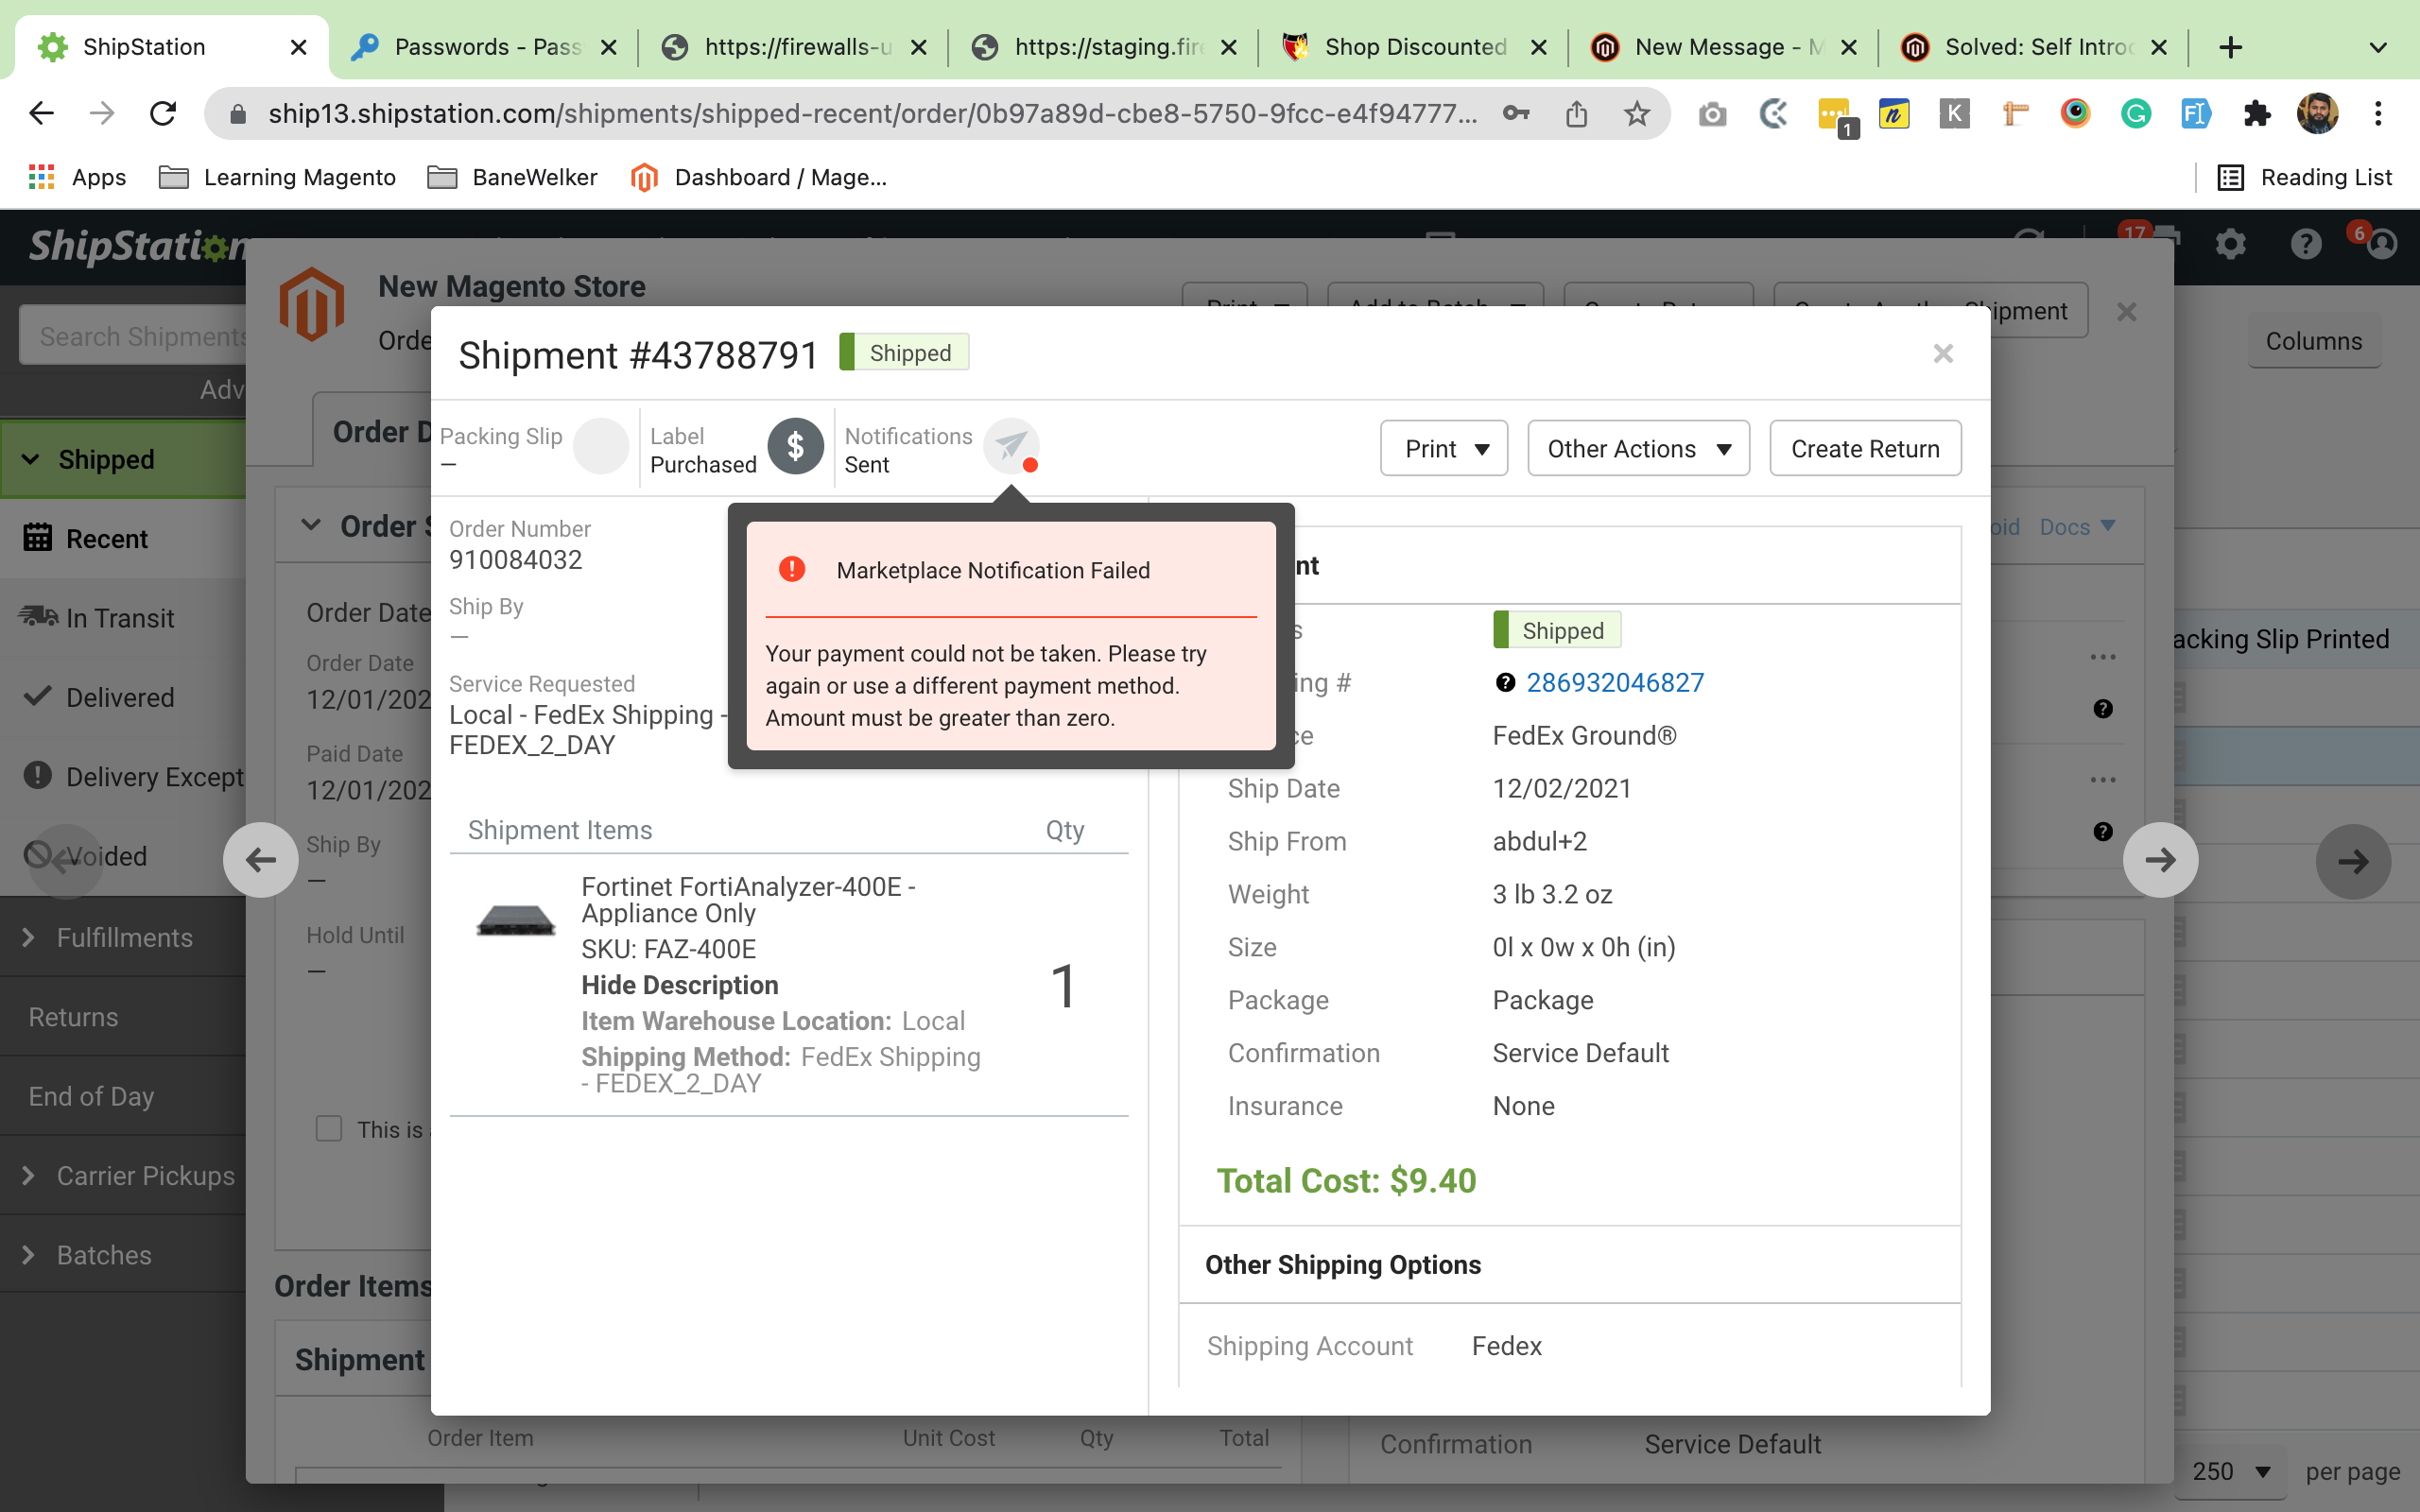Click the Notifications Sent paper-plane icon
Screen dimensions: 2420x1512
(x=1010, y=446)
